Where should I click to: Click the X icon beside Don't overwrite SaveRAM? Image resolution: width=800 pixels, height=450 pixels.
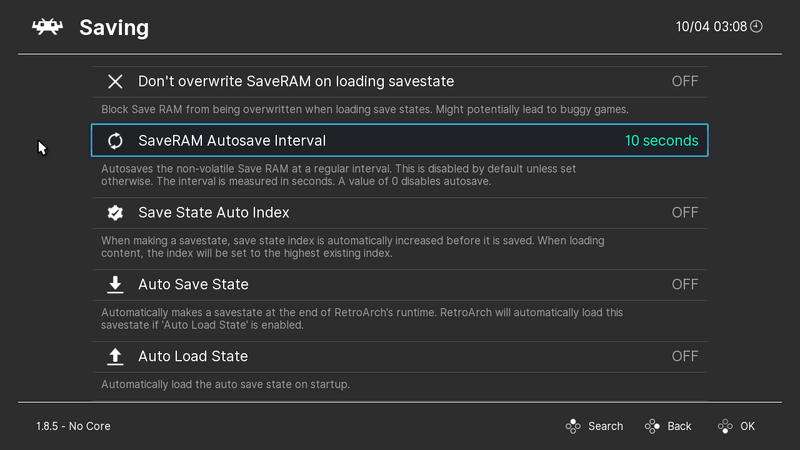(x=116, y=81)
